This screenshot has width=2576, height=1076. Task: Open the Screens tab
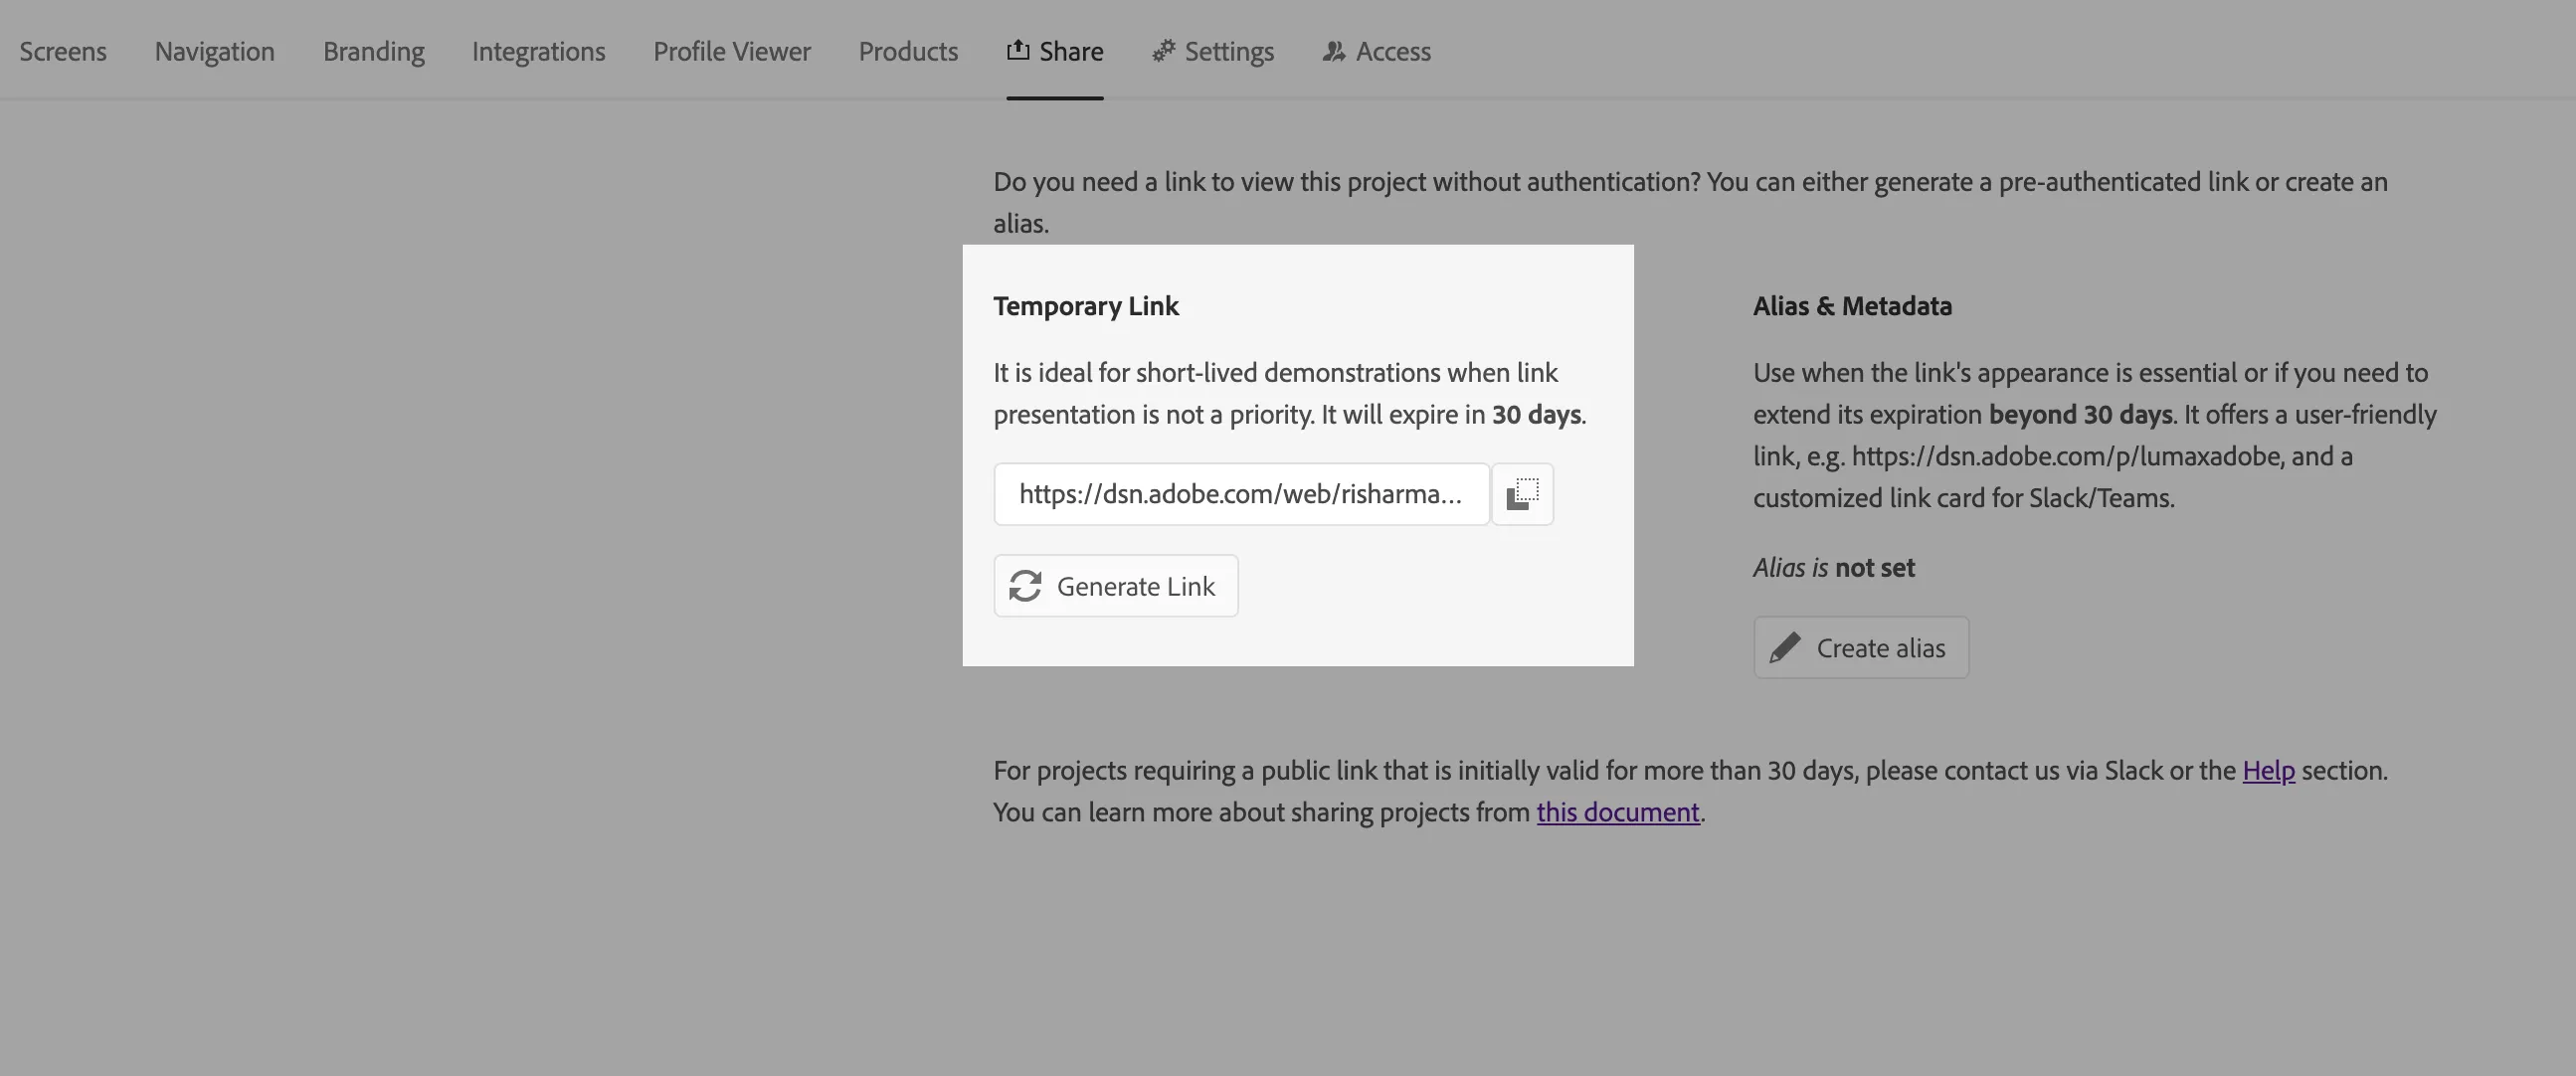coord(63,51)
